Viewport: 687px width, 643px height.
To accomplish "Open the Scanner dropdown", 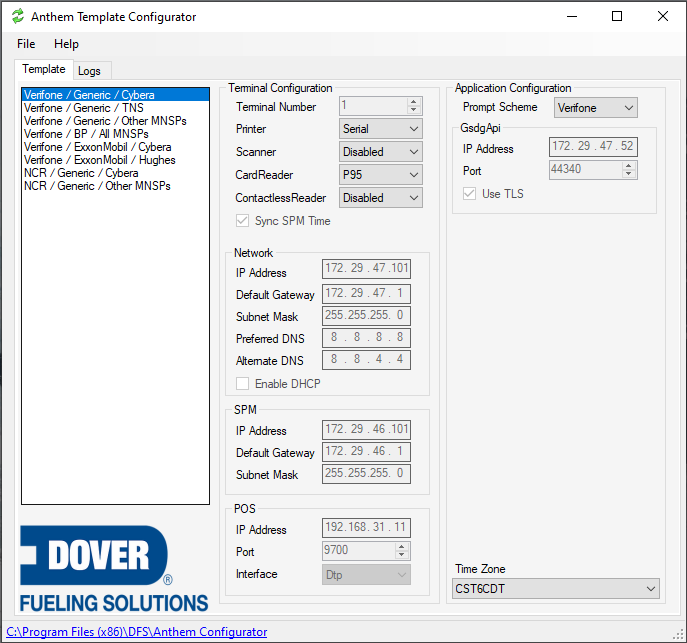I will [x=380, y=152].
